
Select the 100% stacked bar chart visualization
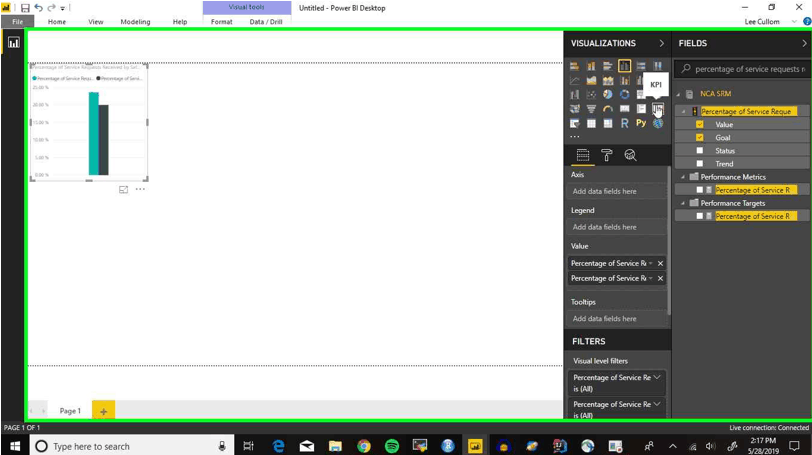641,66
